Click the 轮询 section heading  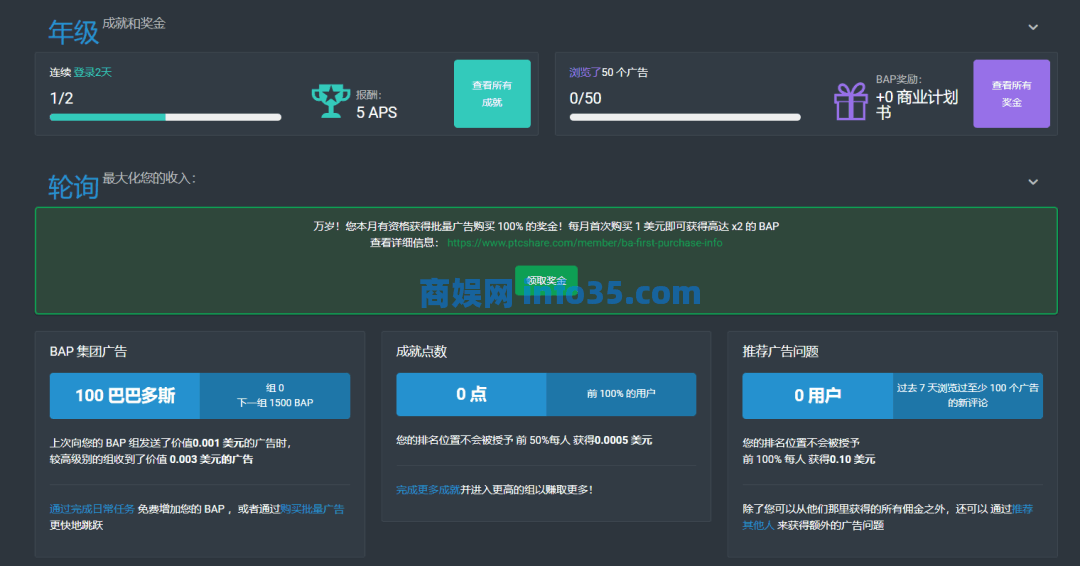click(73, 187)
